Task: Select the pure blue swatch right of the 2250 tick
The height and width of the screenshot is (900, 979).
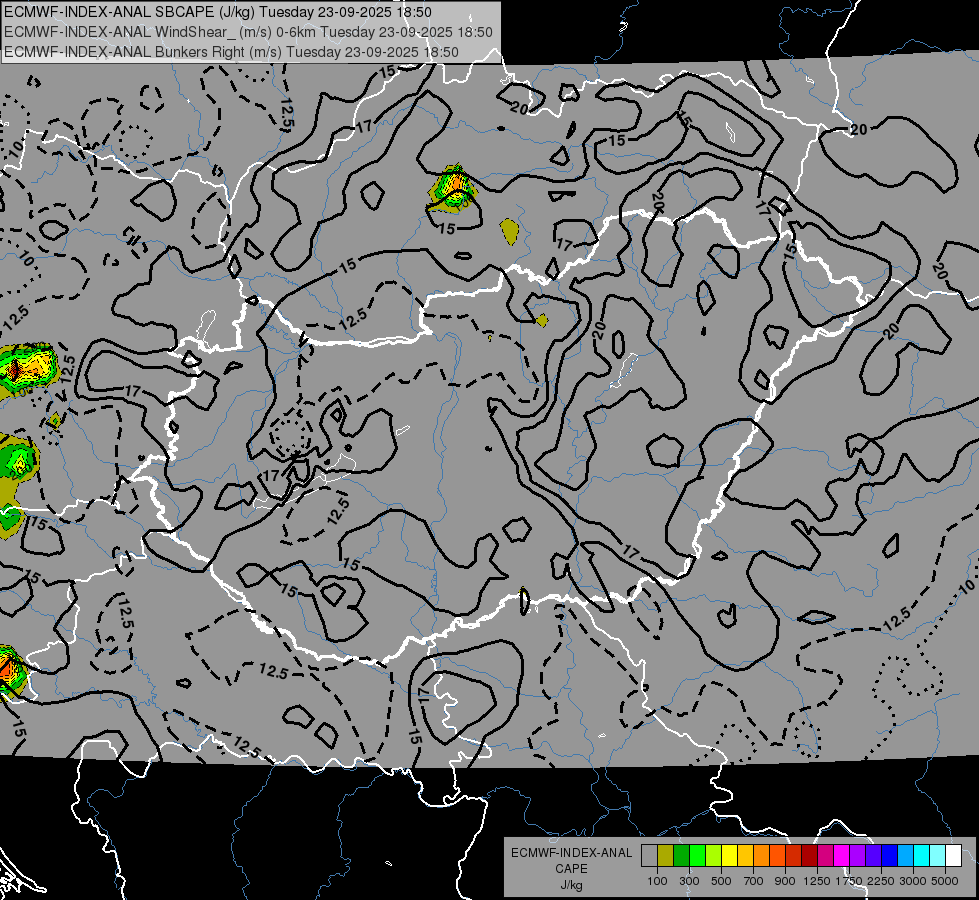Action: [x=890, y=856]
